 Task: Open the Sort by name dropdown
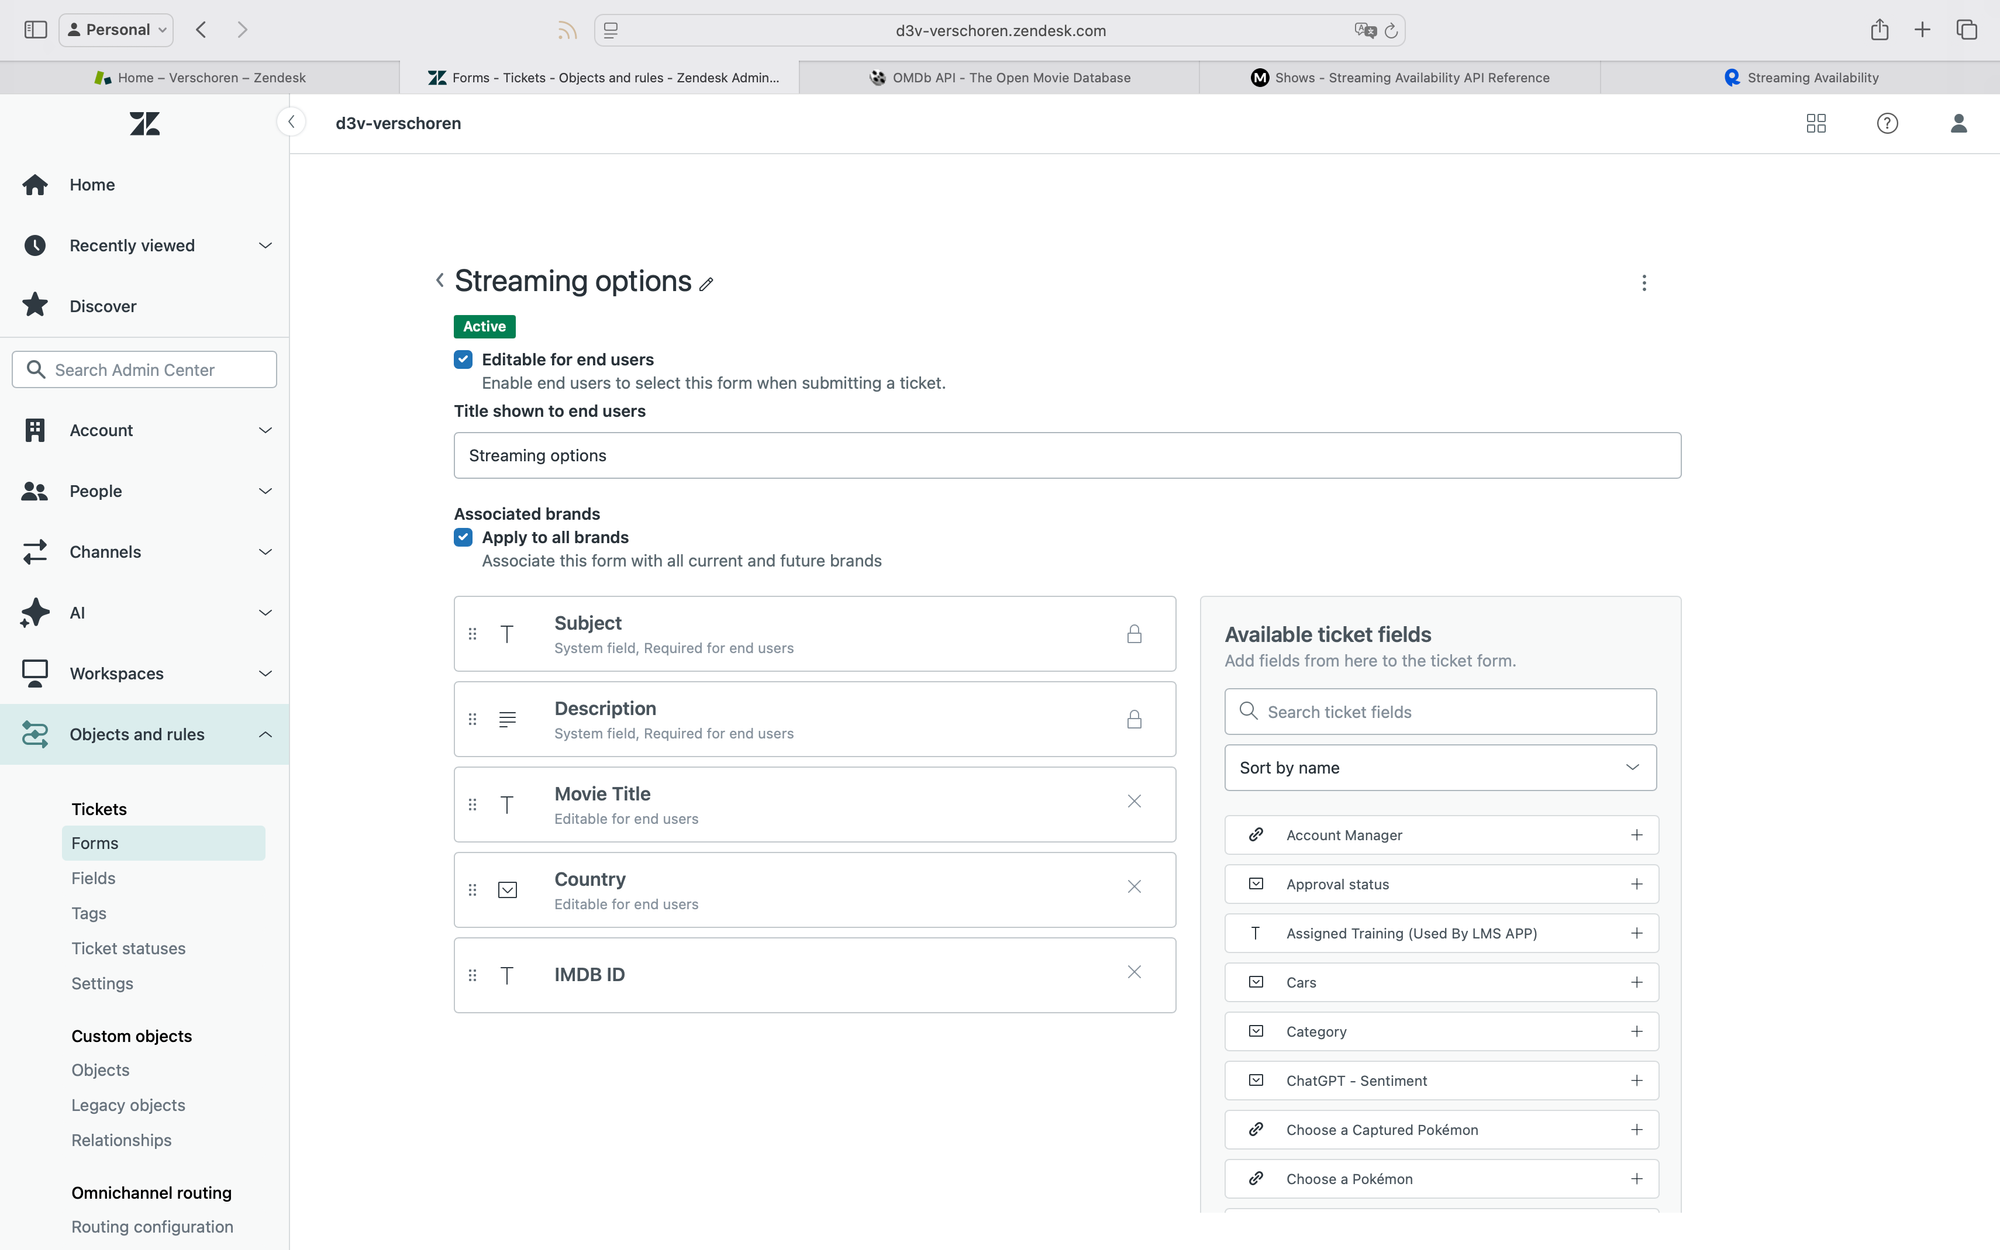pyautogui.click(x=1440, y=768)
